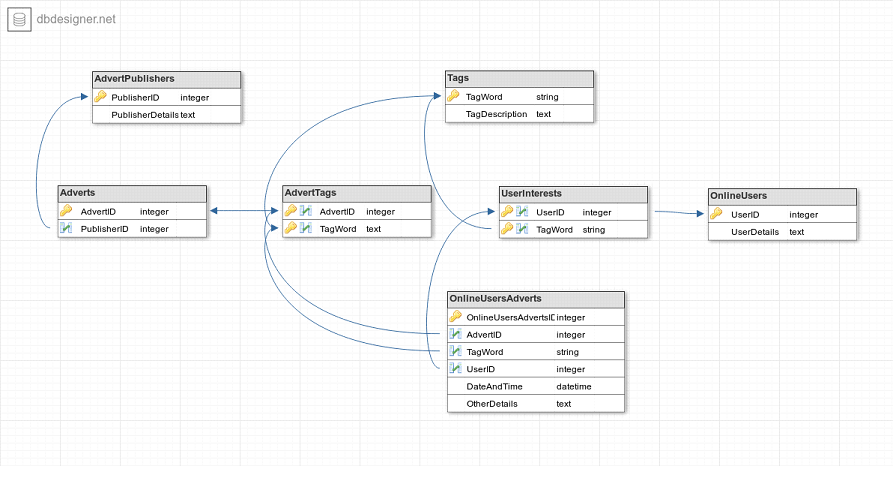
Task: Click the foreign key icon beside TagWord in AdvertTags
Action: click(x=306, y=228)
